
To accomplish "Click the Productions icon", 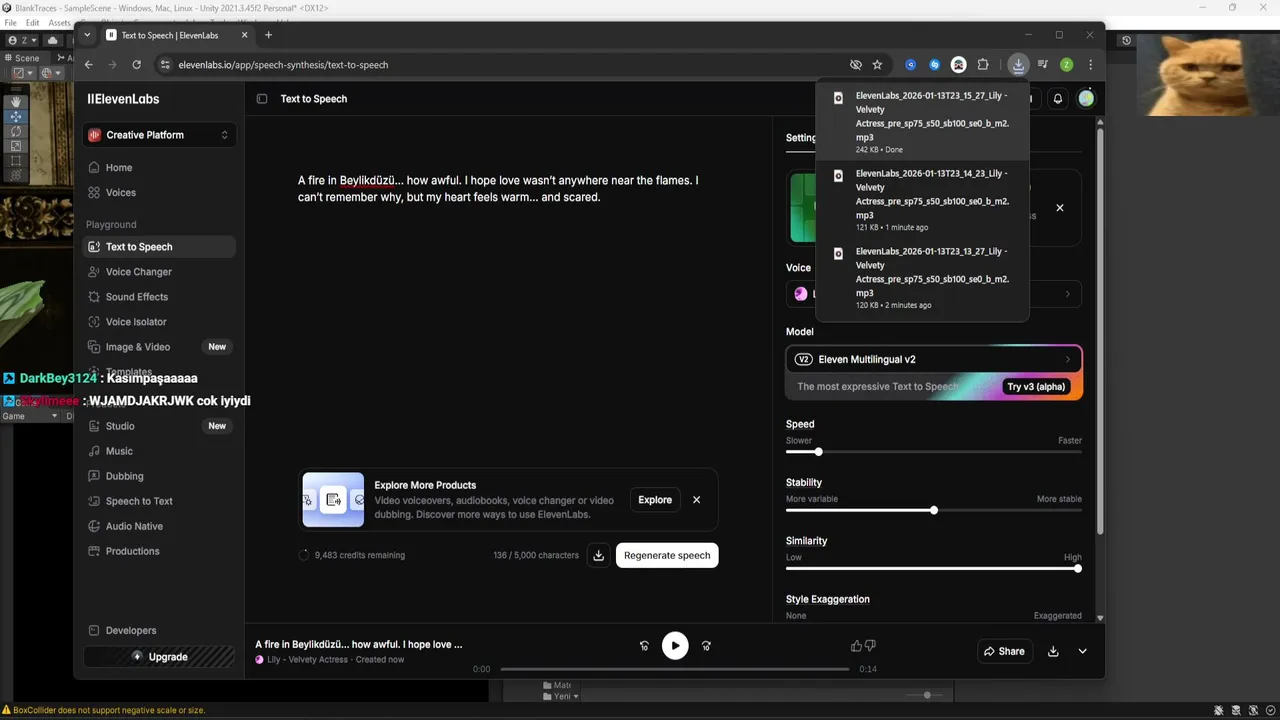I will click(94, 551).
